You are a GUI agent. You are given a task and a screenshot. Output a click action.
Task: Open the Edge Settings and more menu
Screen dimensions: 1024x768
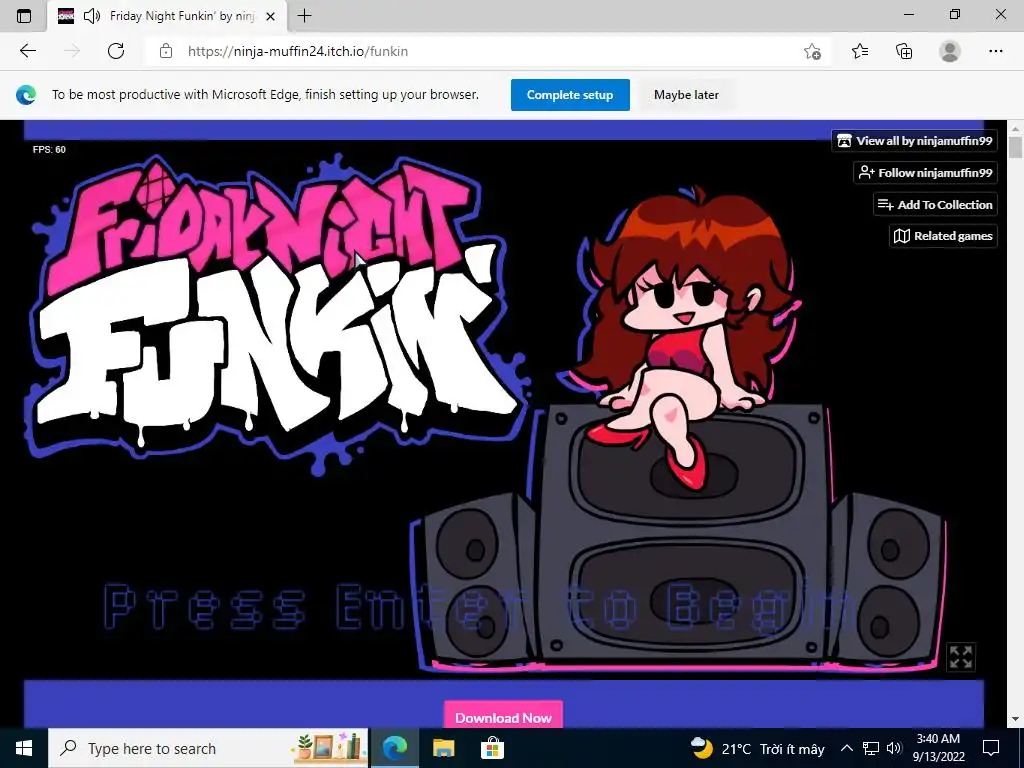[x=995, y=51]
